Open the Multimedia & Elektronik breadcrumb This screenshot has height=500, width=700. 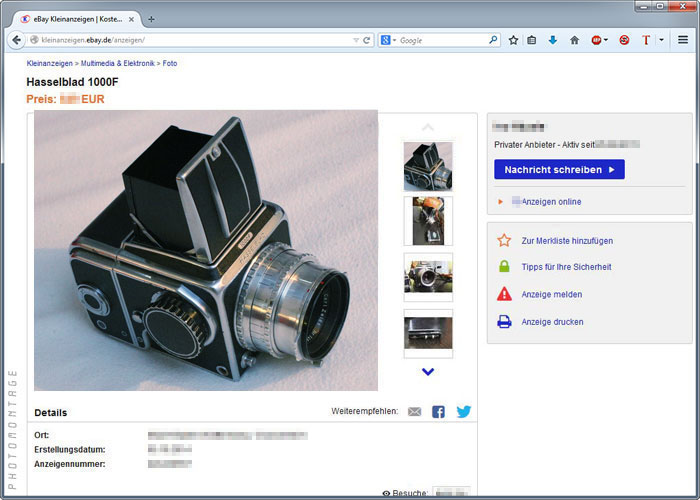point(117,63)
